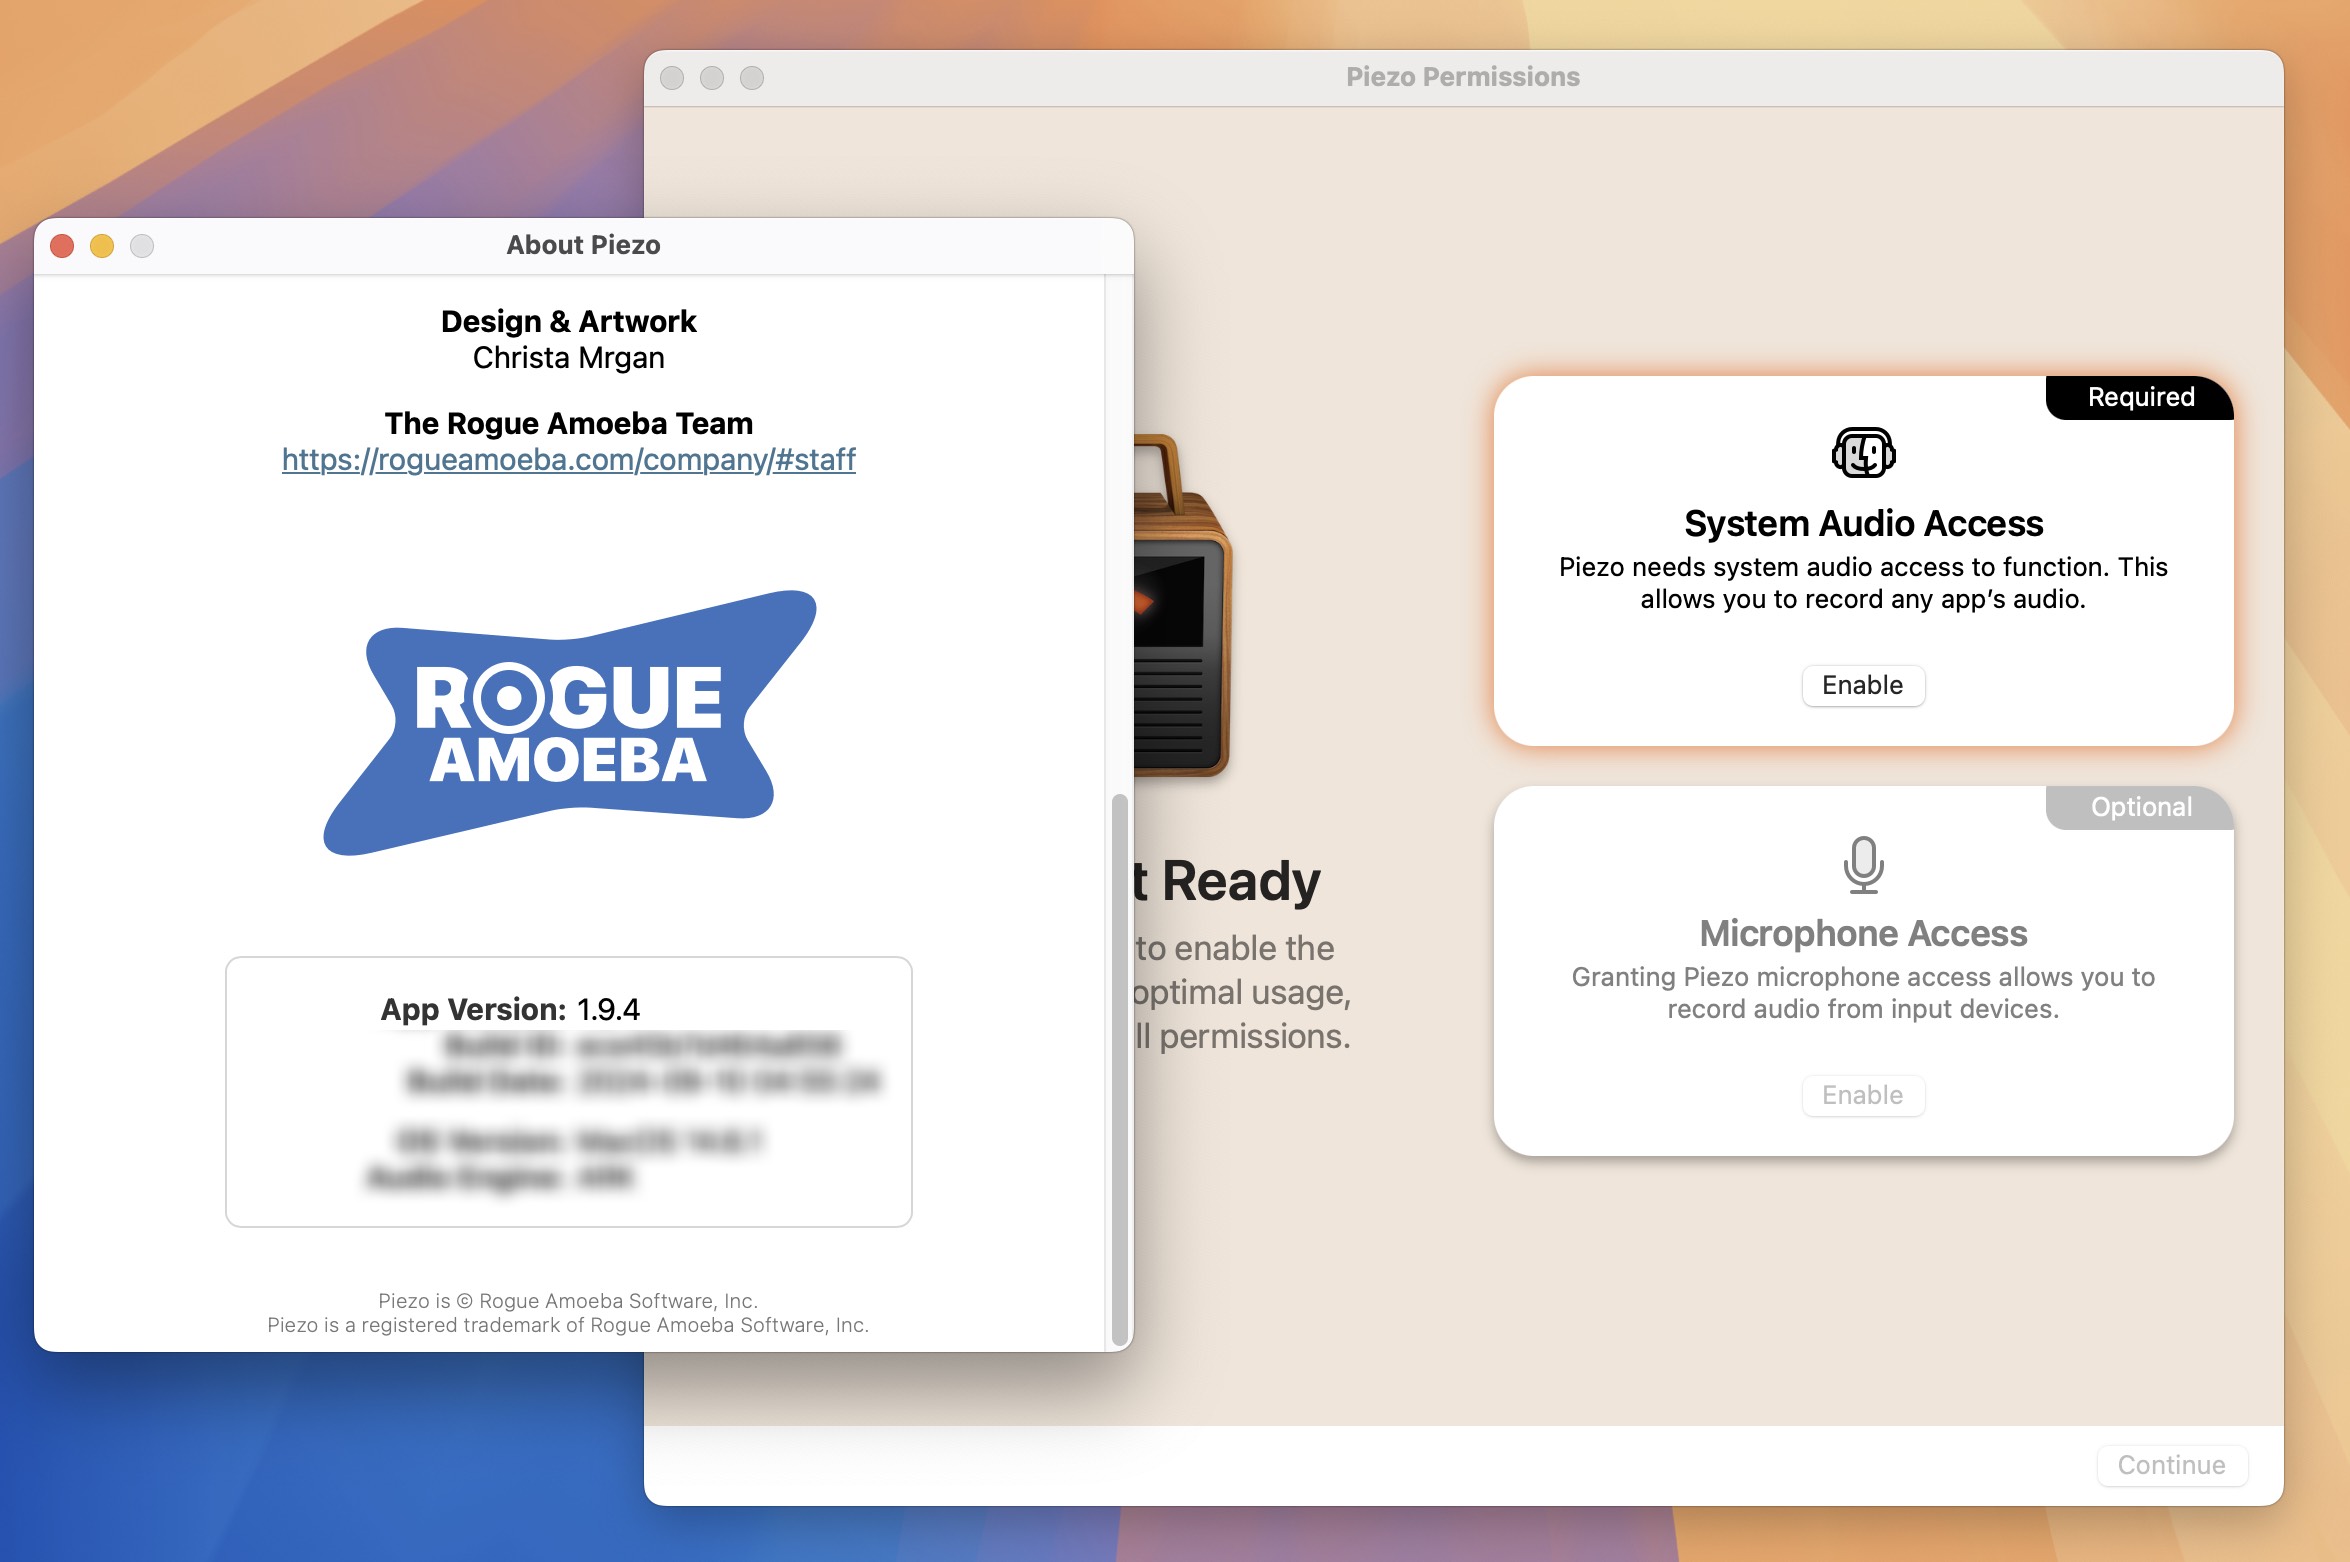Click the System Audio Access heading
The image size is (2350, 1562).
click(x=1863, y=523)
